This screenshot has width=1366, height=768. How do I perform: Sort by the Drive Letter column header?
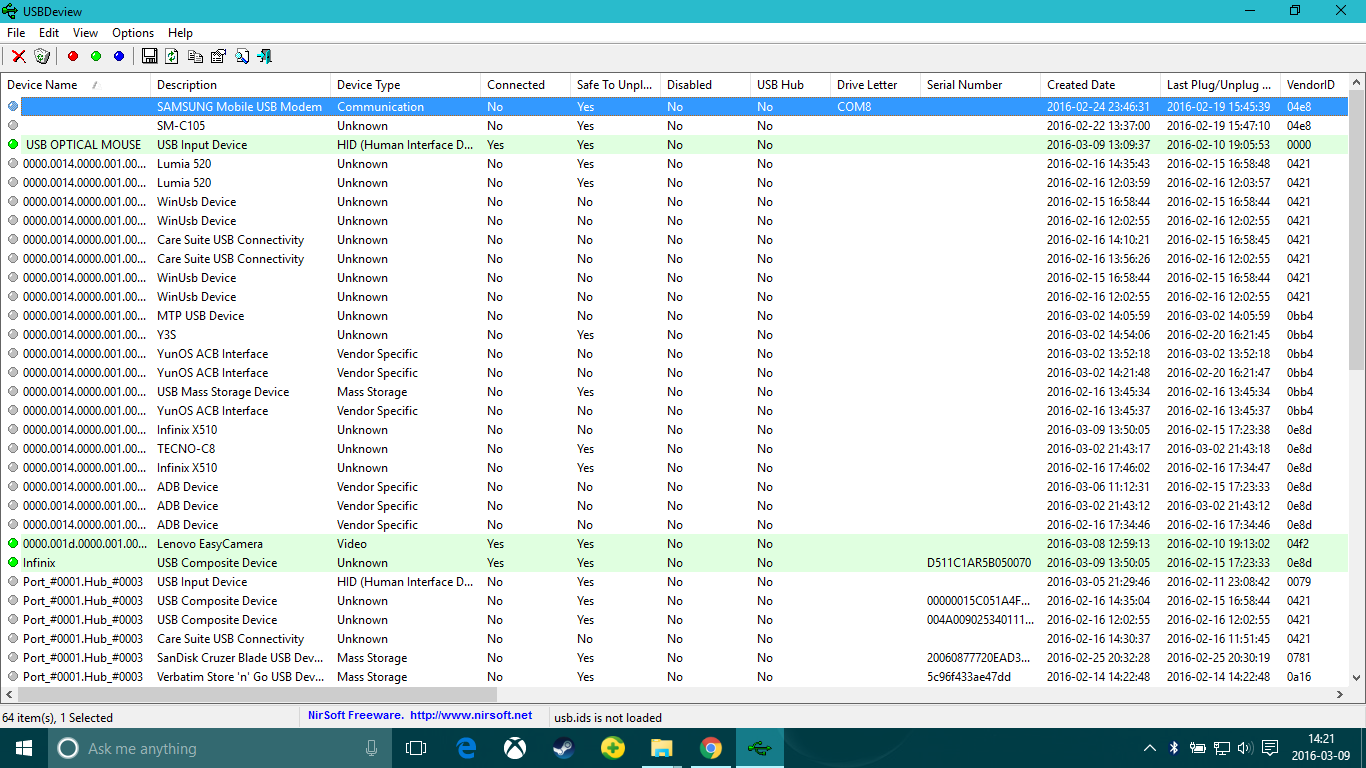click(875, 85)
